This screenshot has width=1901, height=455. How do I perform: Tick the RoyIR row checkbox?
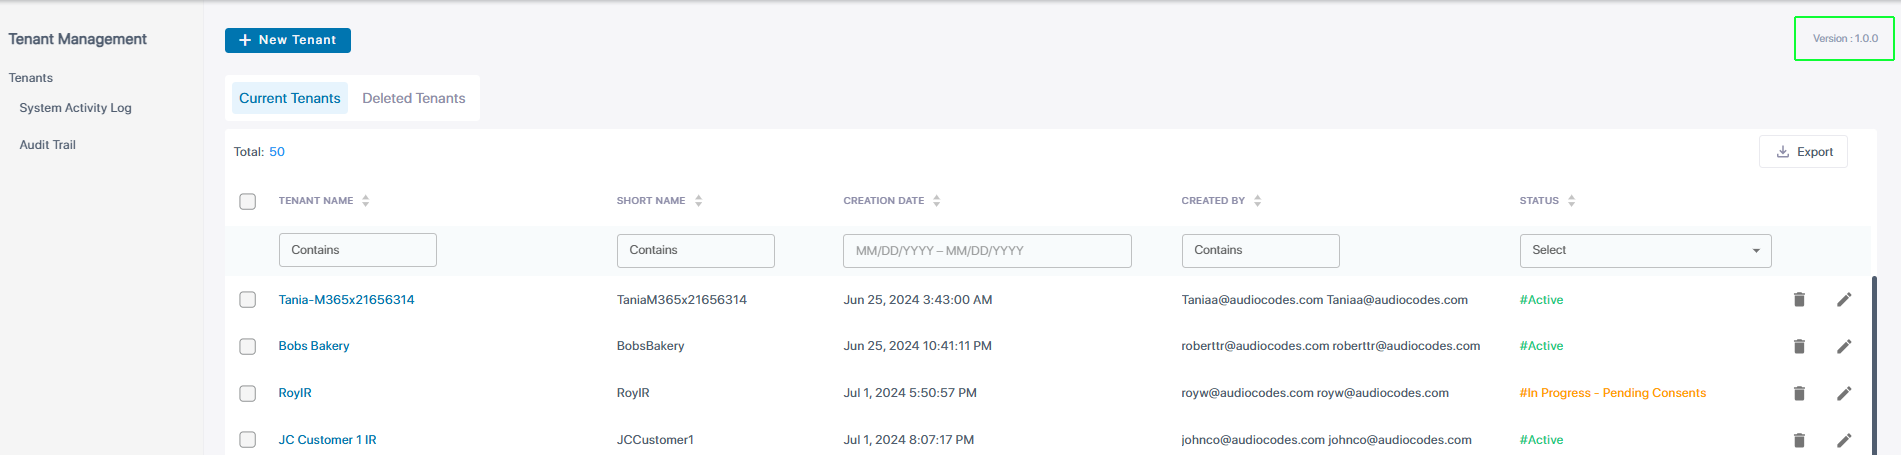click(248, 393)
